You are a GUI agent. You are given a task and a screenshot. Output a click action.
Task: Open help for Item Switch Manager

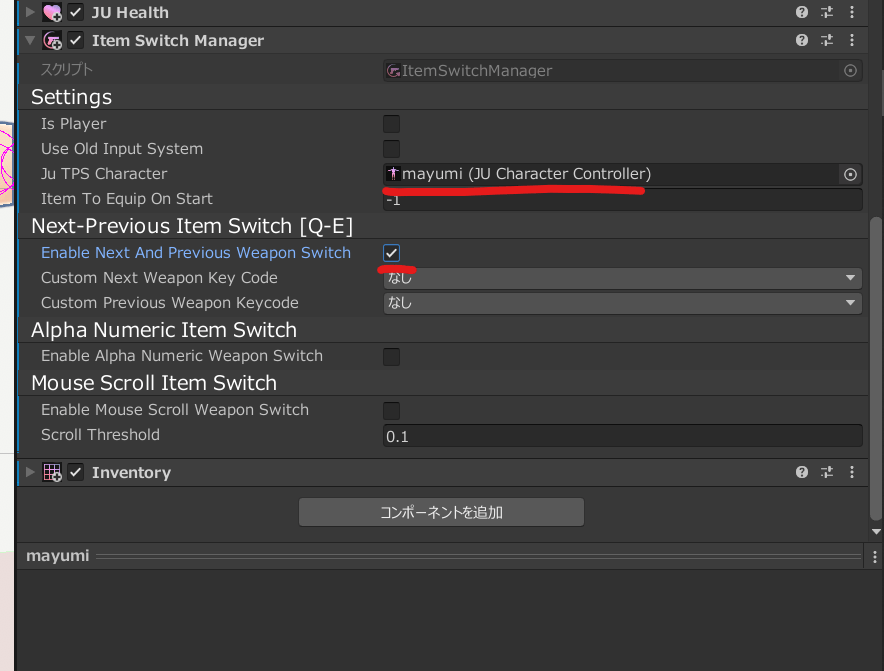[801, 40]
